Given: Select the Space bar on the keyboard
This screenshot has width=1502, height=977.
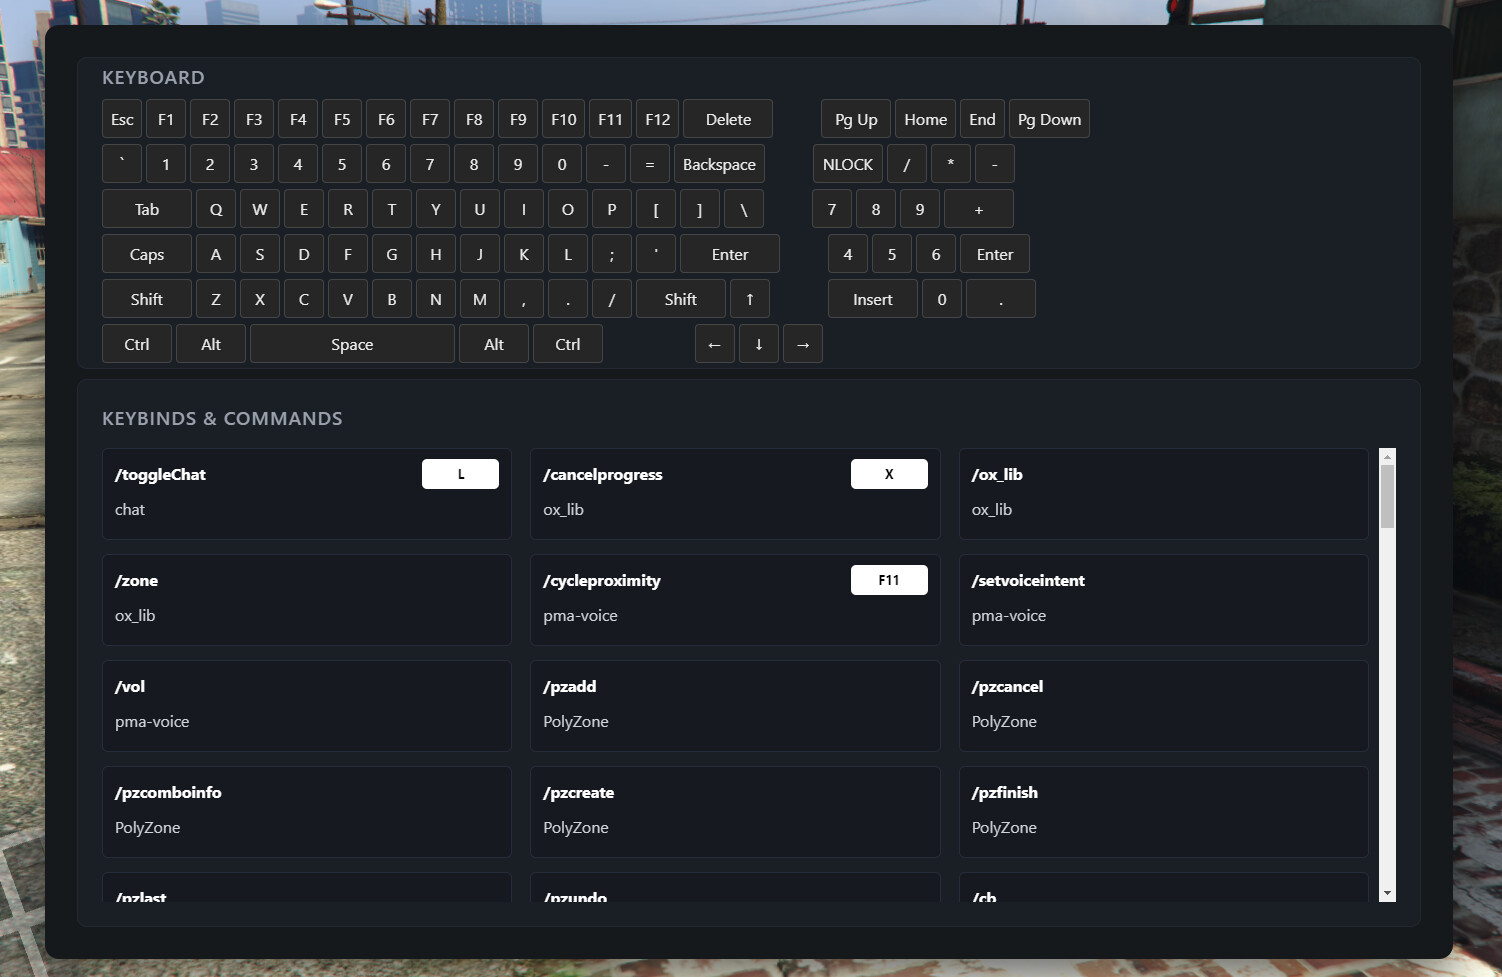Looking at the screenshot, I should click(x=351, y=343).
